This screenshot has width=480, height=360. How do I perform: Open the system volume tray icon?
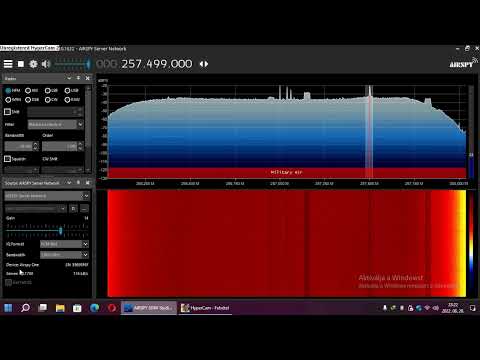click(x=436, y=308)
